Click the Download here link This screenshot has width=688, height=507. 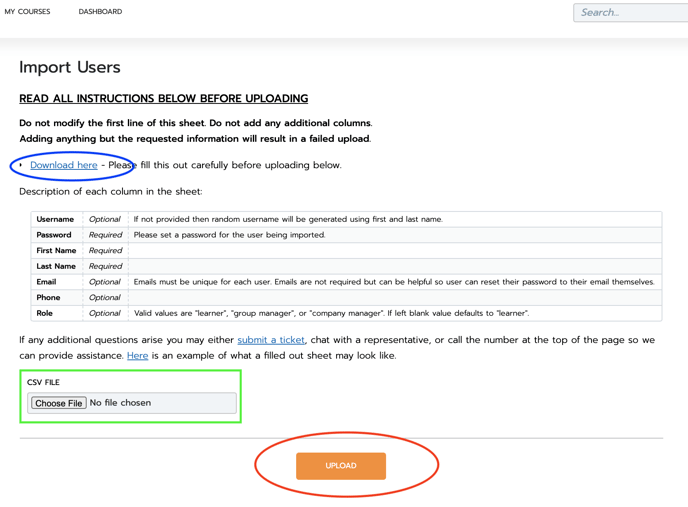click(64, 165)
